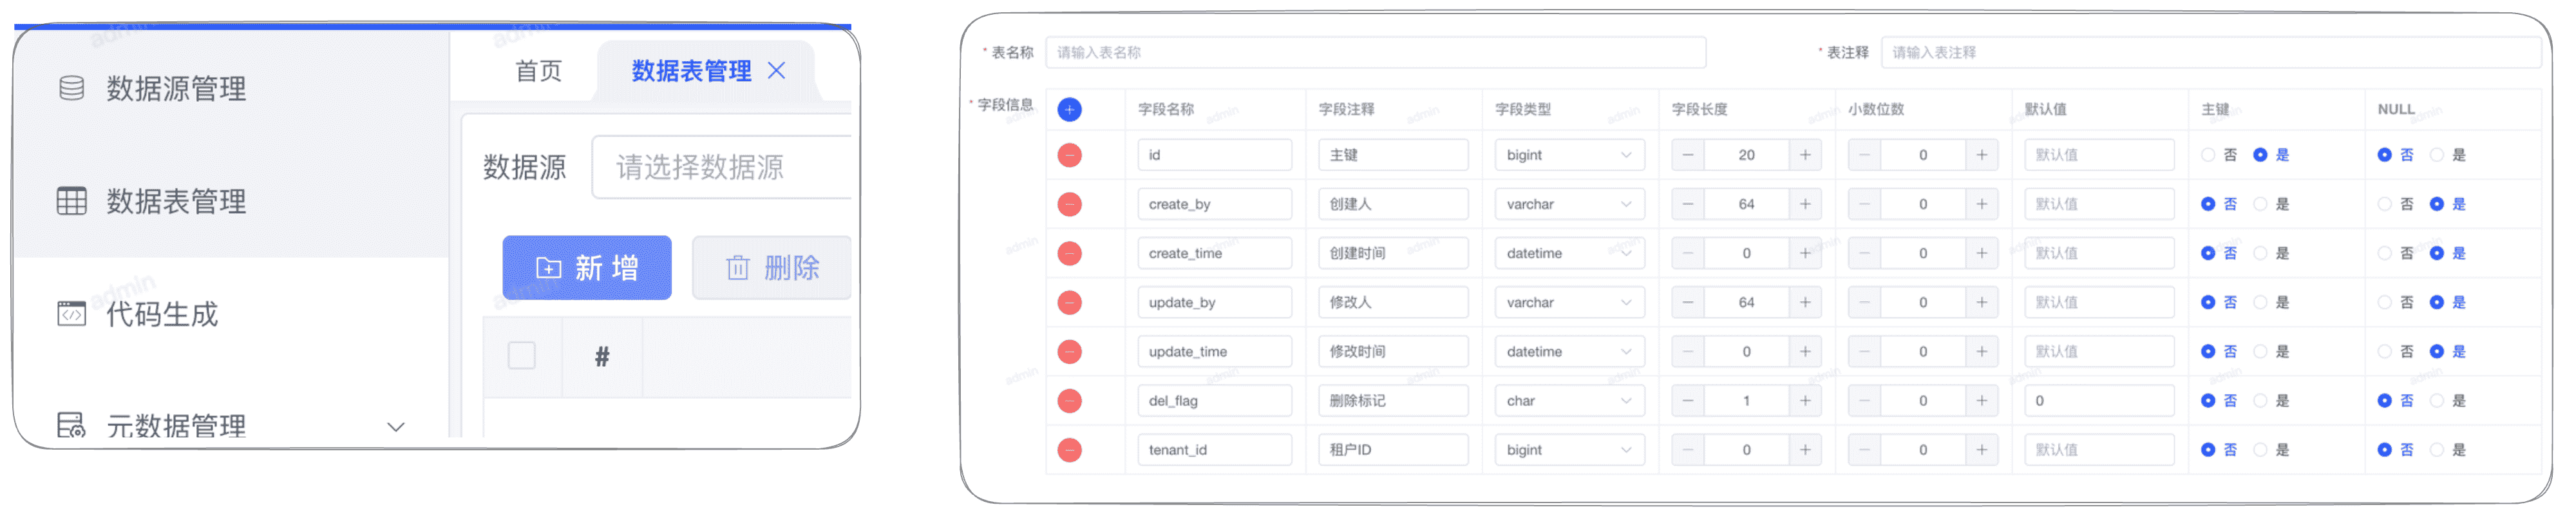Image resolution: width=2576 pixels, height=516 pixels.
Task: Click the 新增 button
Action: click(x=587, y=267)
